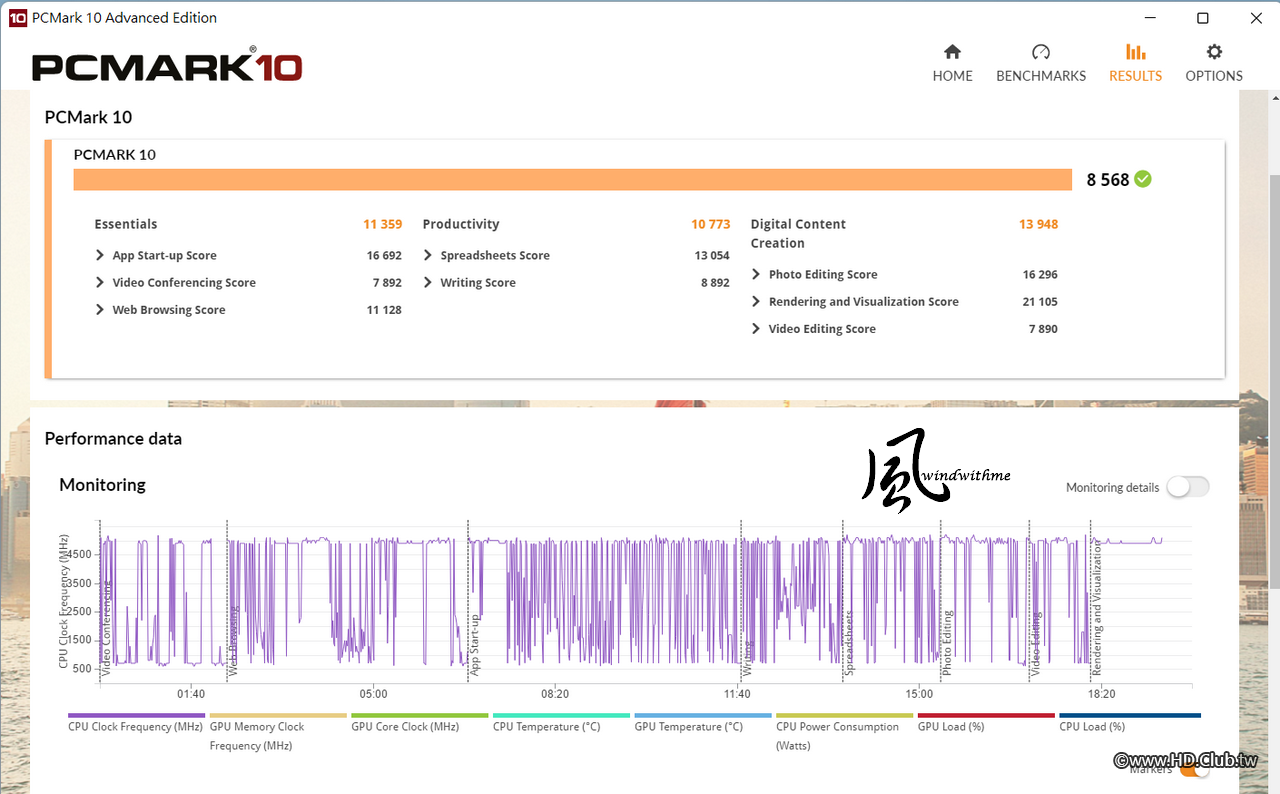Image resolution: width=1280 pixels, height=794 pixels.
Task: Click the home house icon
Action: (952, 52)
